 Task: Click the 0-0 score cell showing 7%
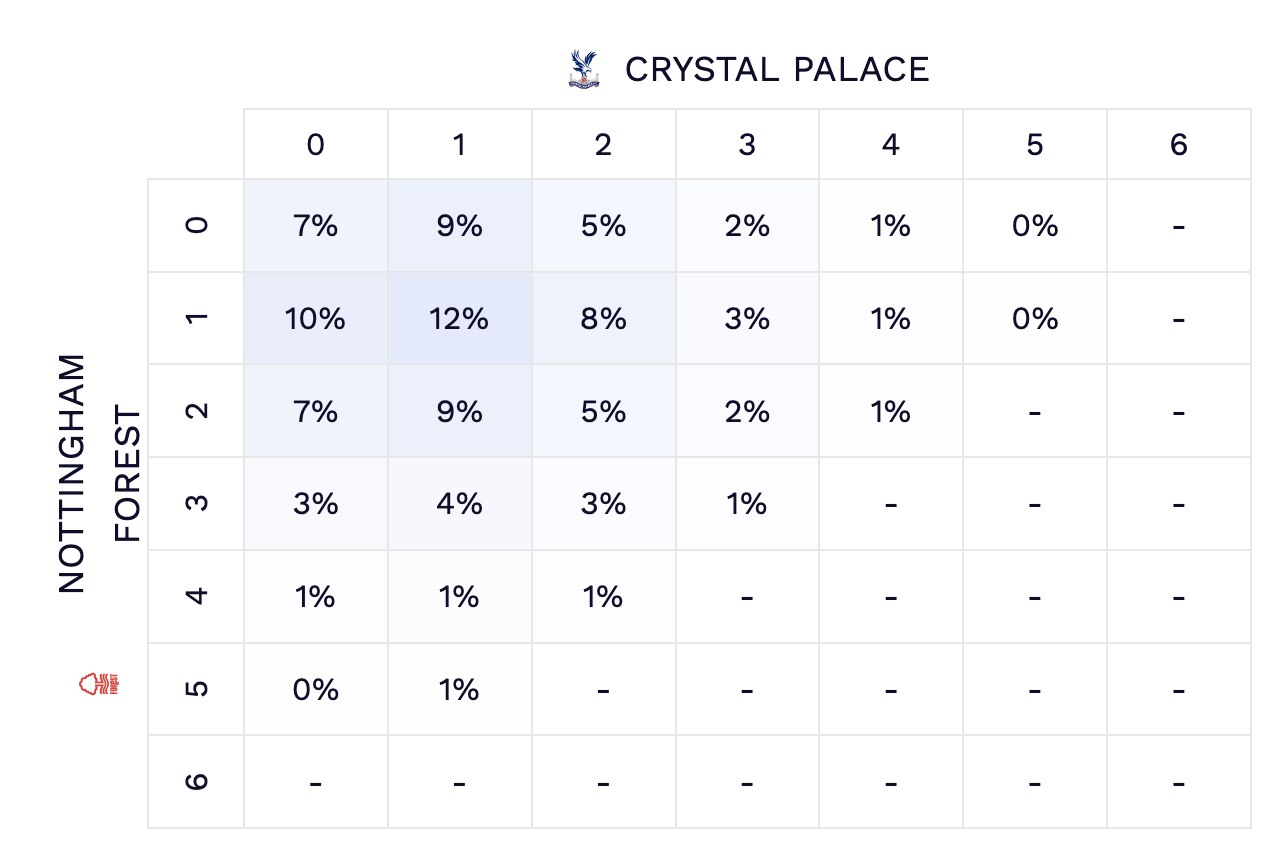pos(315,226)
